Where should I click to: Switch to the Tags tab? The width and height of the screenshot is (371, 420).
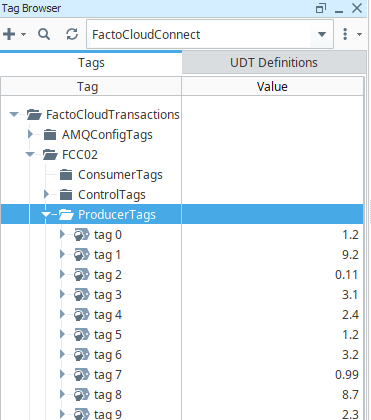pos(91,63)
